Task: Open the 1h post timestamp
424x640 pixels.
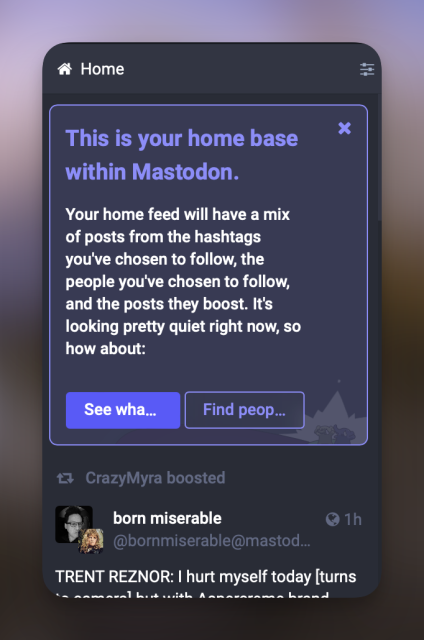Action: 353,519
